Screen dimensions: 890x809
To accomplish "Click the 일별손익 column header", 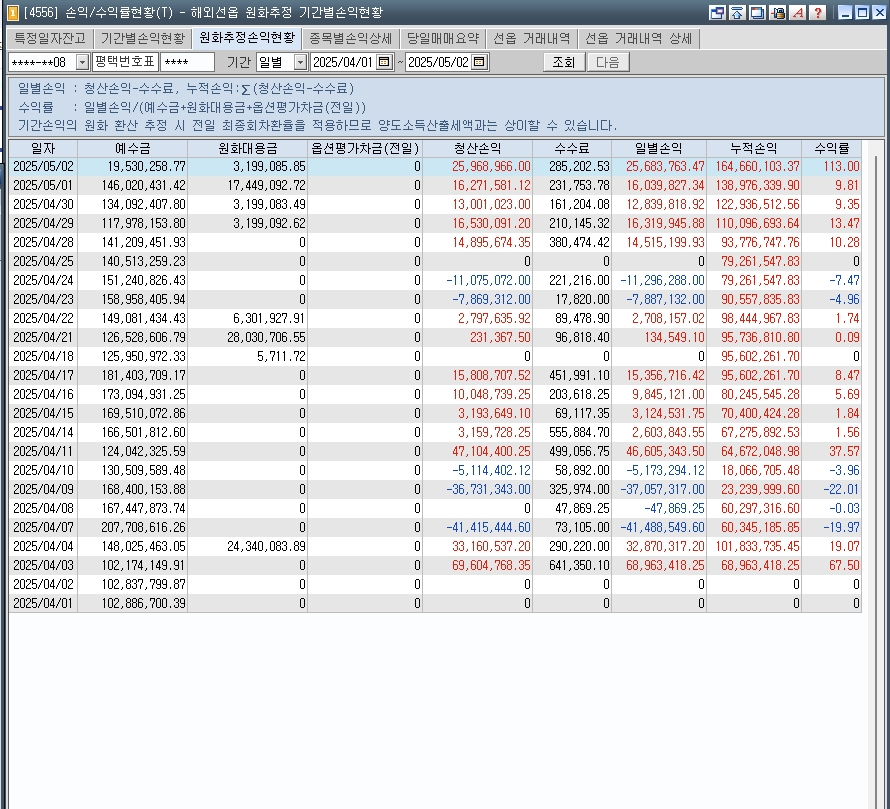I will pyautogui.click(x=658, y=149).
